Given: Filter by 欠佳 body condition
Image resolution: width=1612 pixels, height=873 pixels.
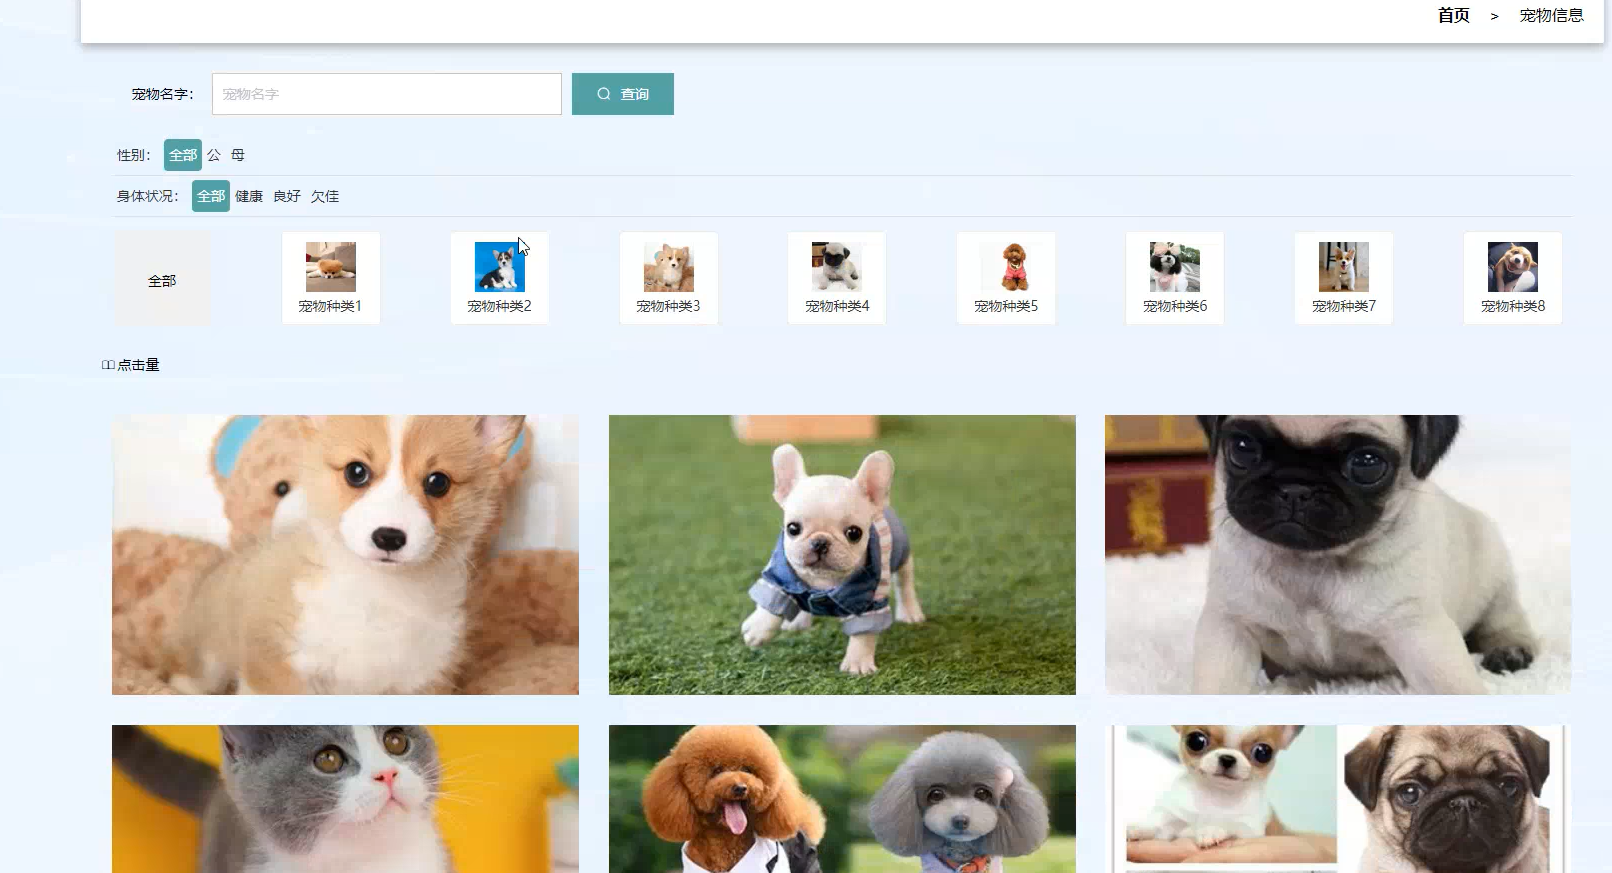Looking at the screenshot, I should [x=325, y=196].
